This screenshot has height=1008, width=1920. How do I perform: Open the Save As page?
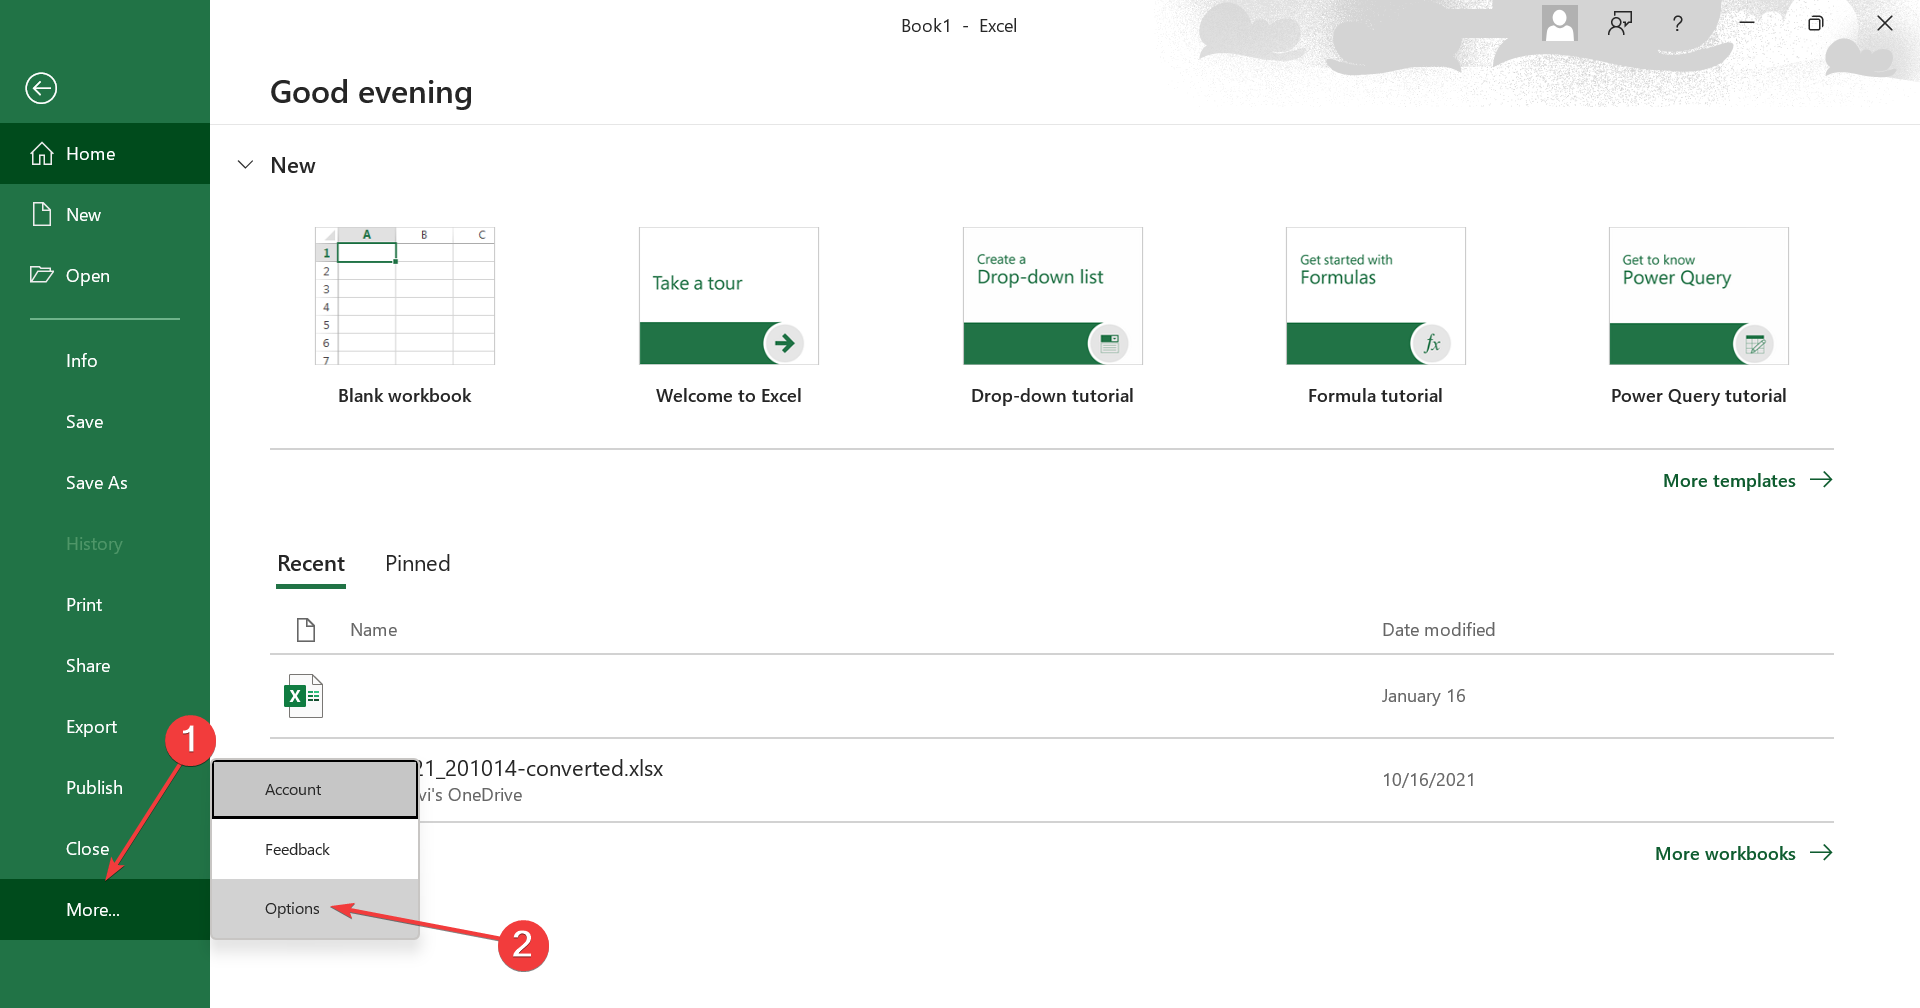105,483
